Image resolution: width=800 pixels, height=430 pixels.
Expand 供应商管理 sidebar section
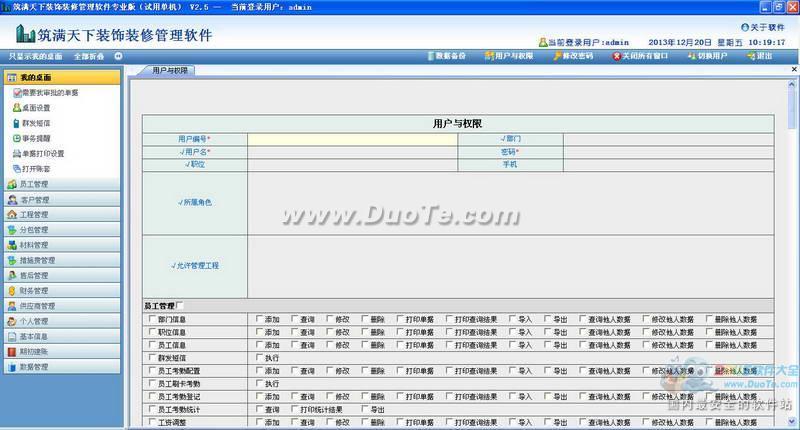(x=62, y=306)
